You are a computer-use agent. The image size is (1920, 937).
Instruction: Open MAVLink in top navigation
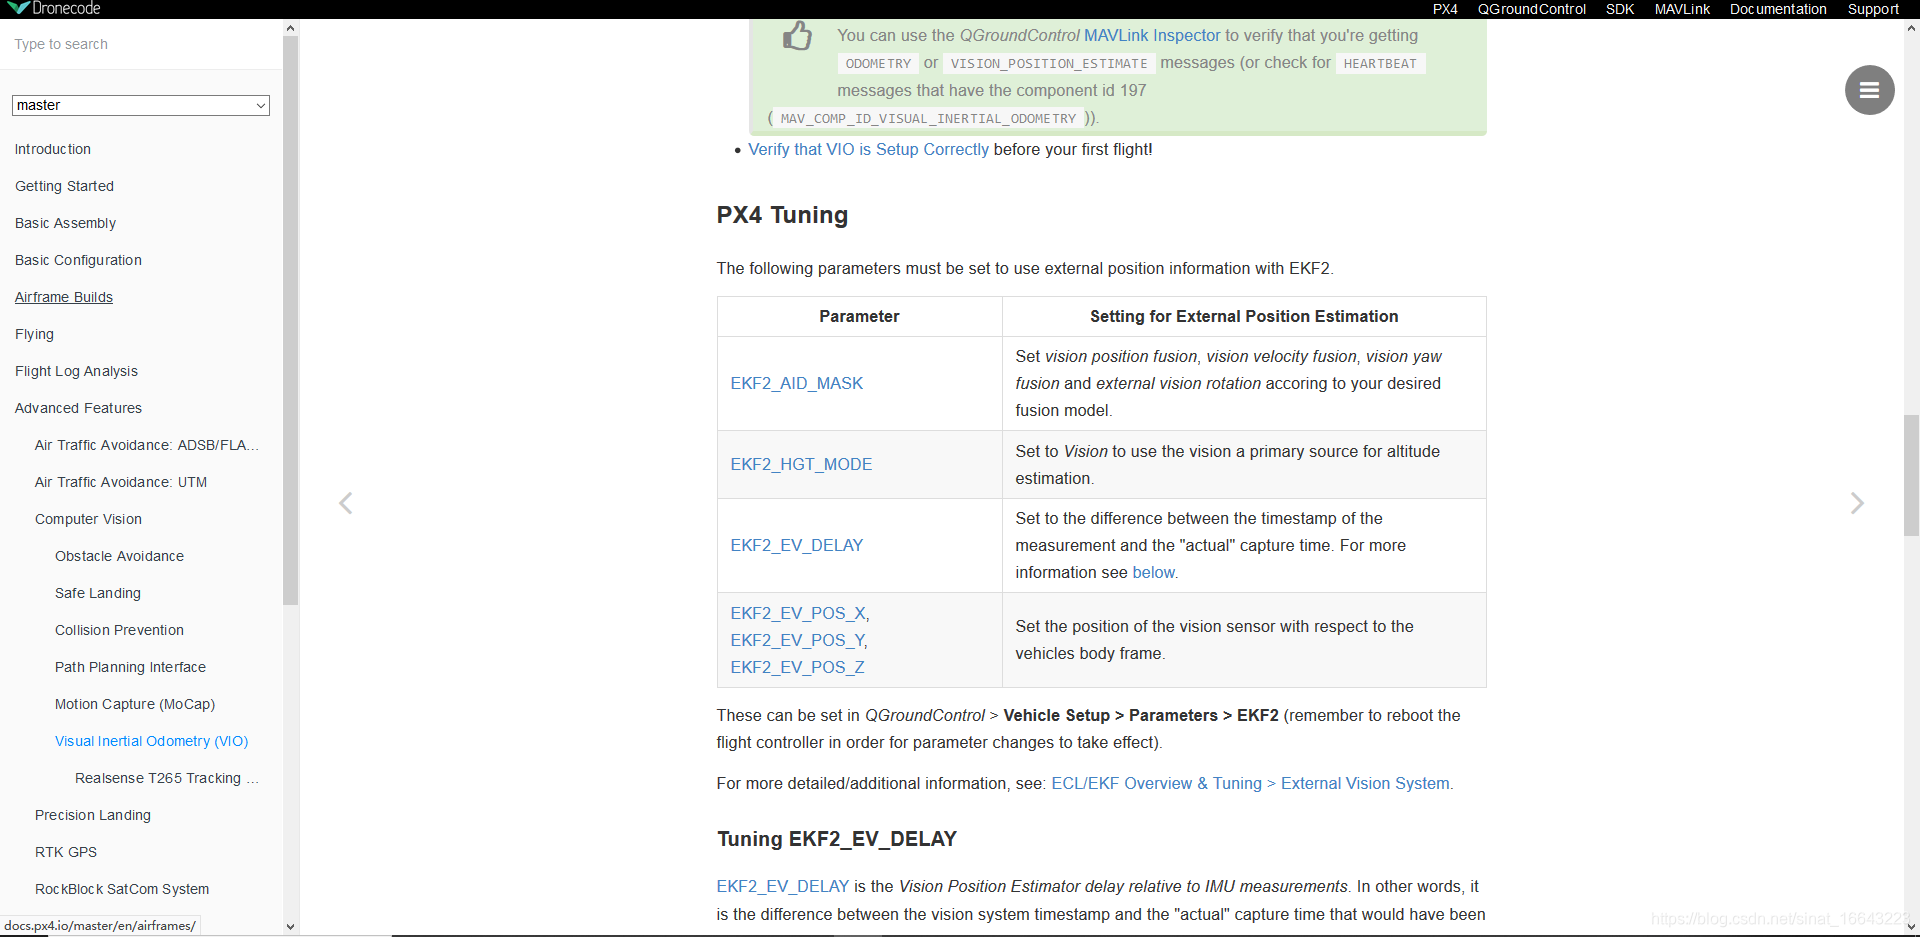[1682, 9]
